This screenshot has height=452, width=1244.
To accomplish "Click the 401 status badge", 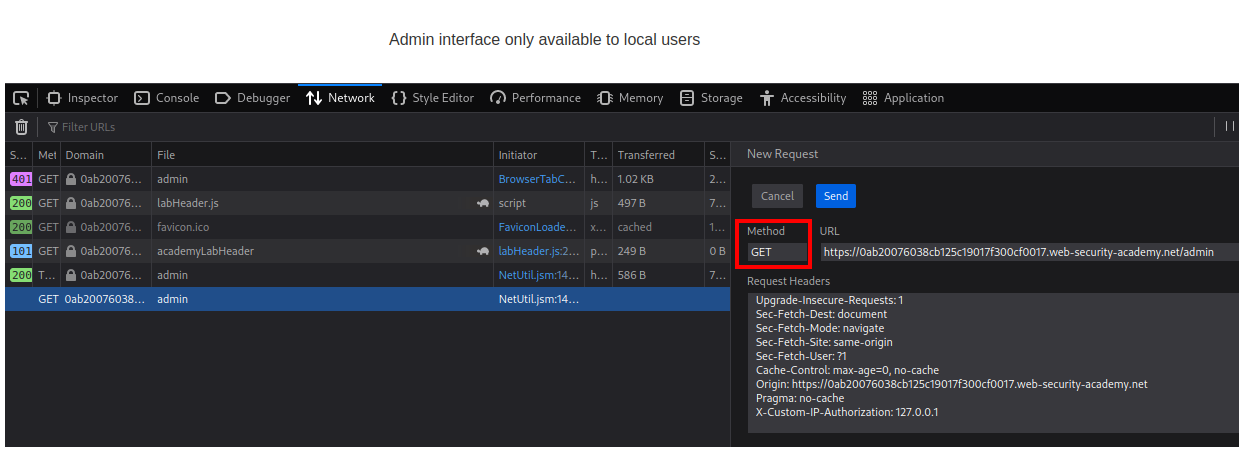I will coord(20,179).
